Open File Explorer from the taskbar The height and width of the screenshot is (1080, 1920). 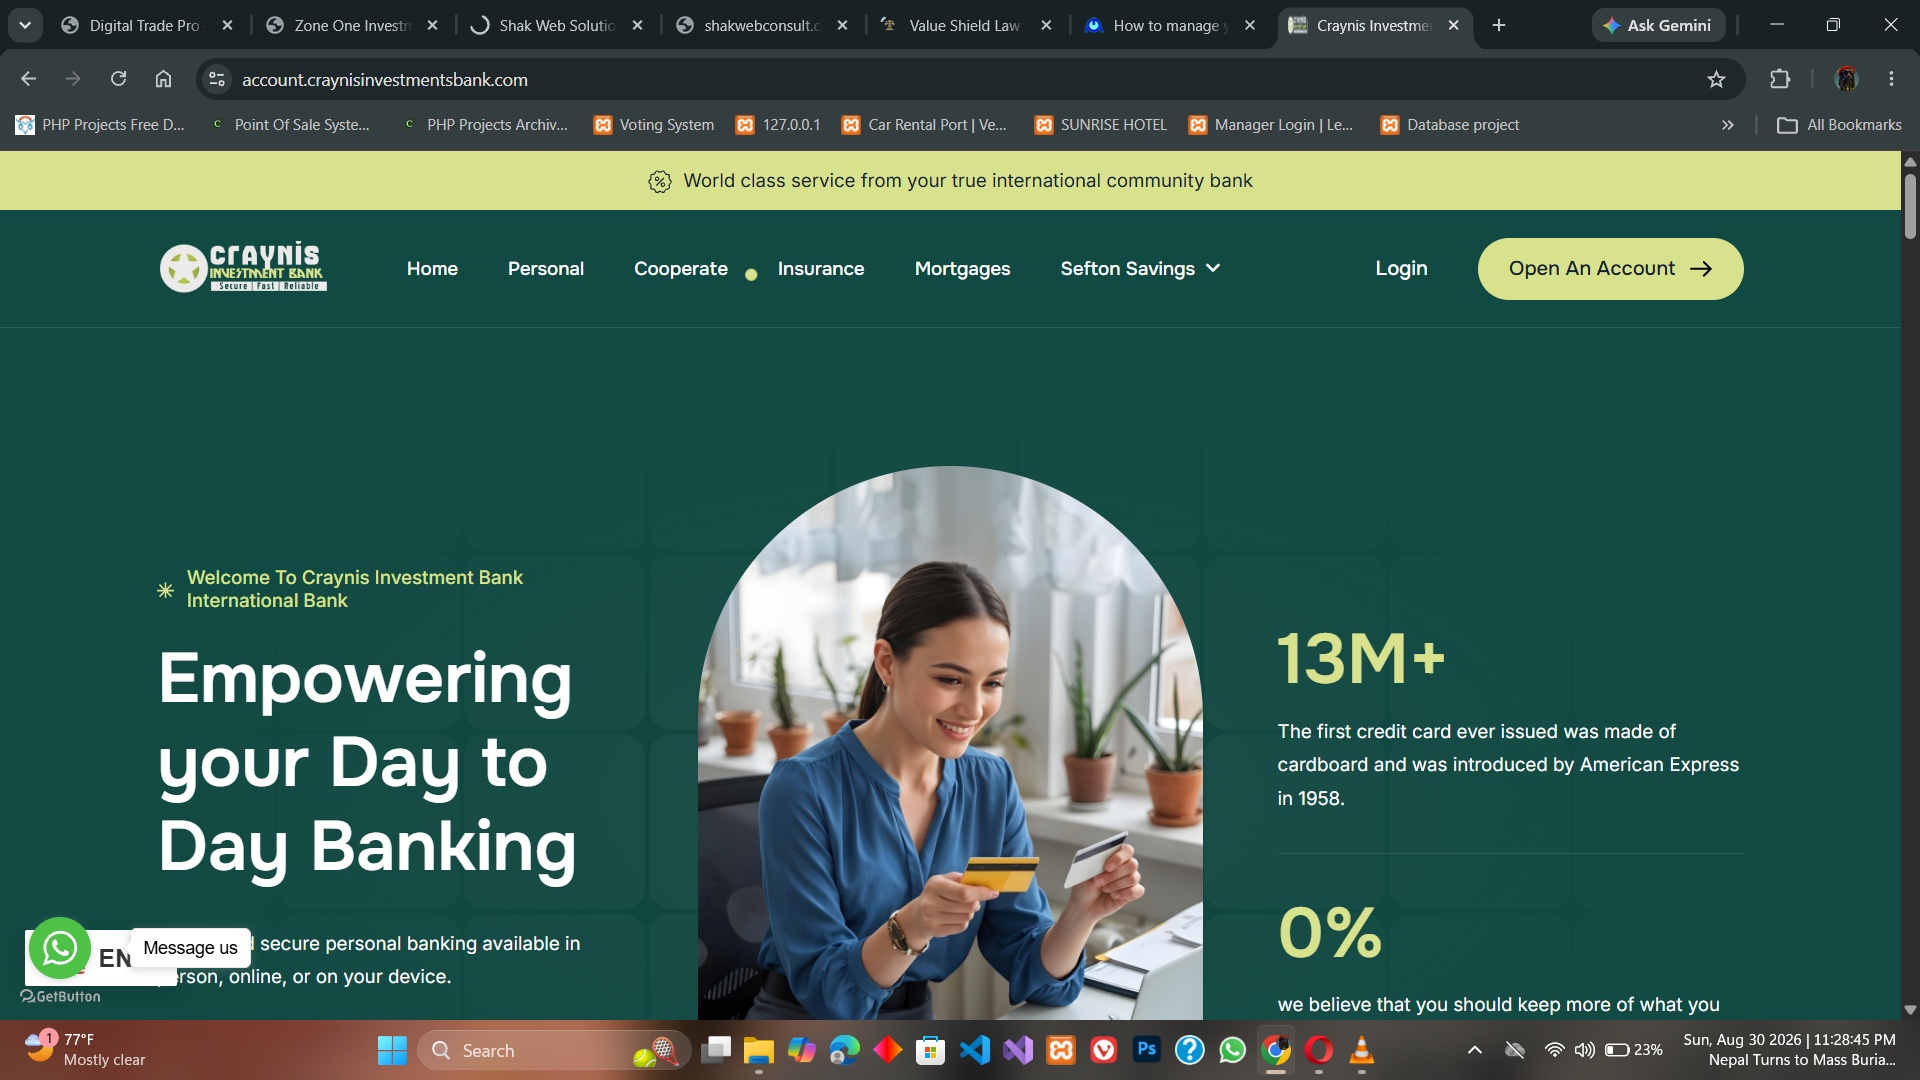click(759, 1050)
